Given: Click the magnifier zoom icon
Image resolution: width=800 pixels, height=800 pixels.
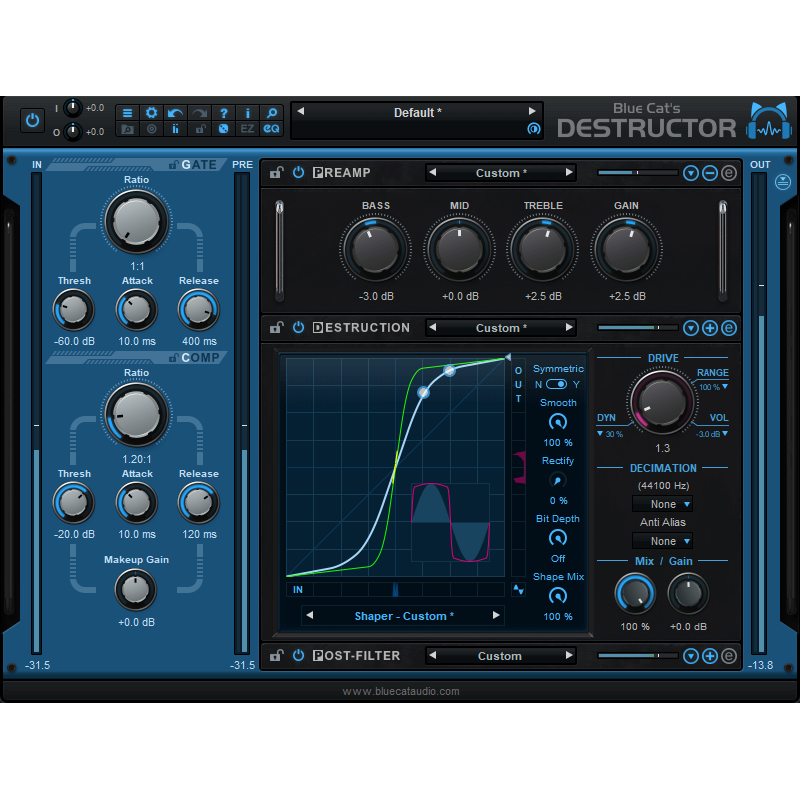Looking at the screenshot, I should click(272, 112).
